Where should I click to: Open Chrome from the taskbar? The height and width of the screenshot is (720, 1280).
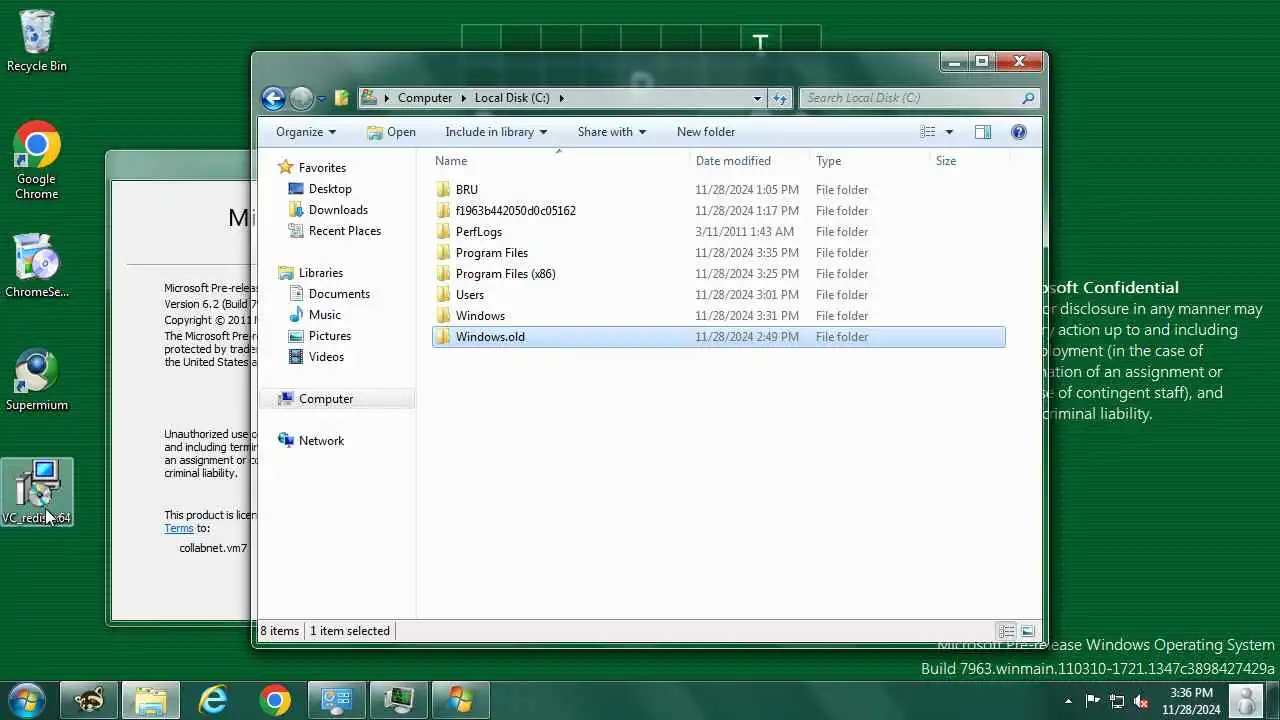pyautogui.click(x=275, y=701)
